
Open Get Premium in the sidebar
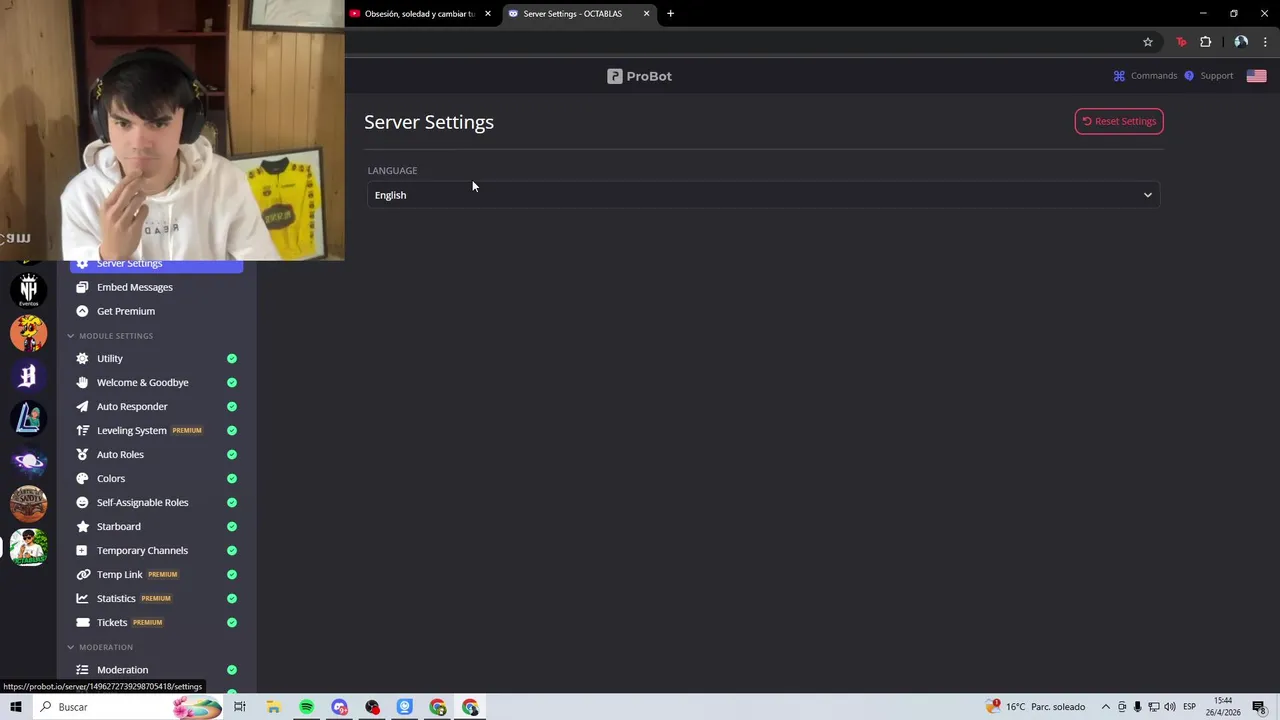pyautogui.click(x=125, y=311)
